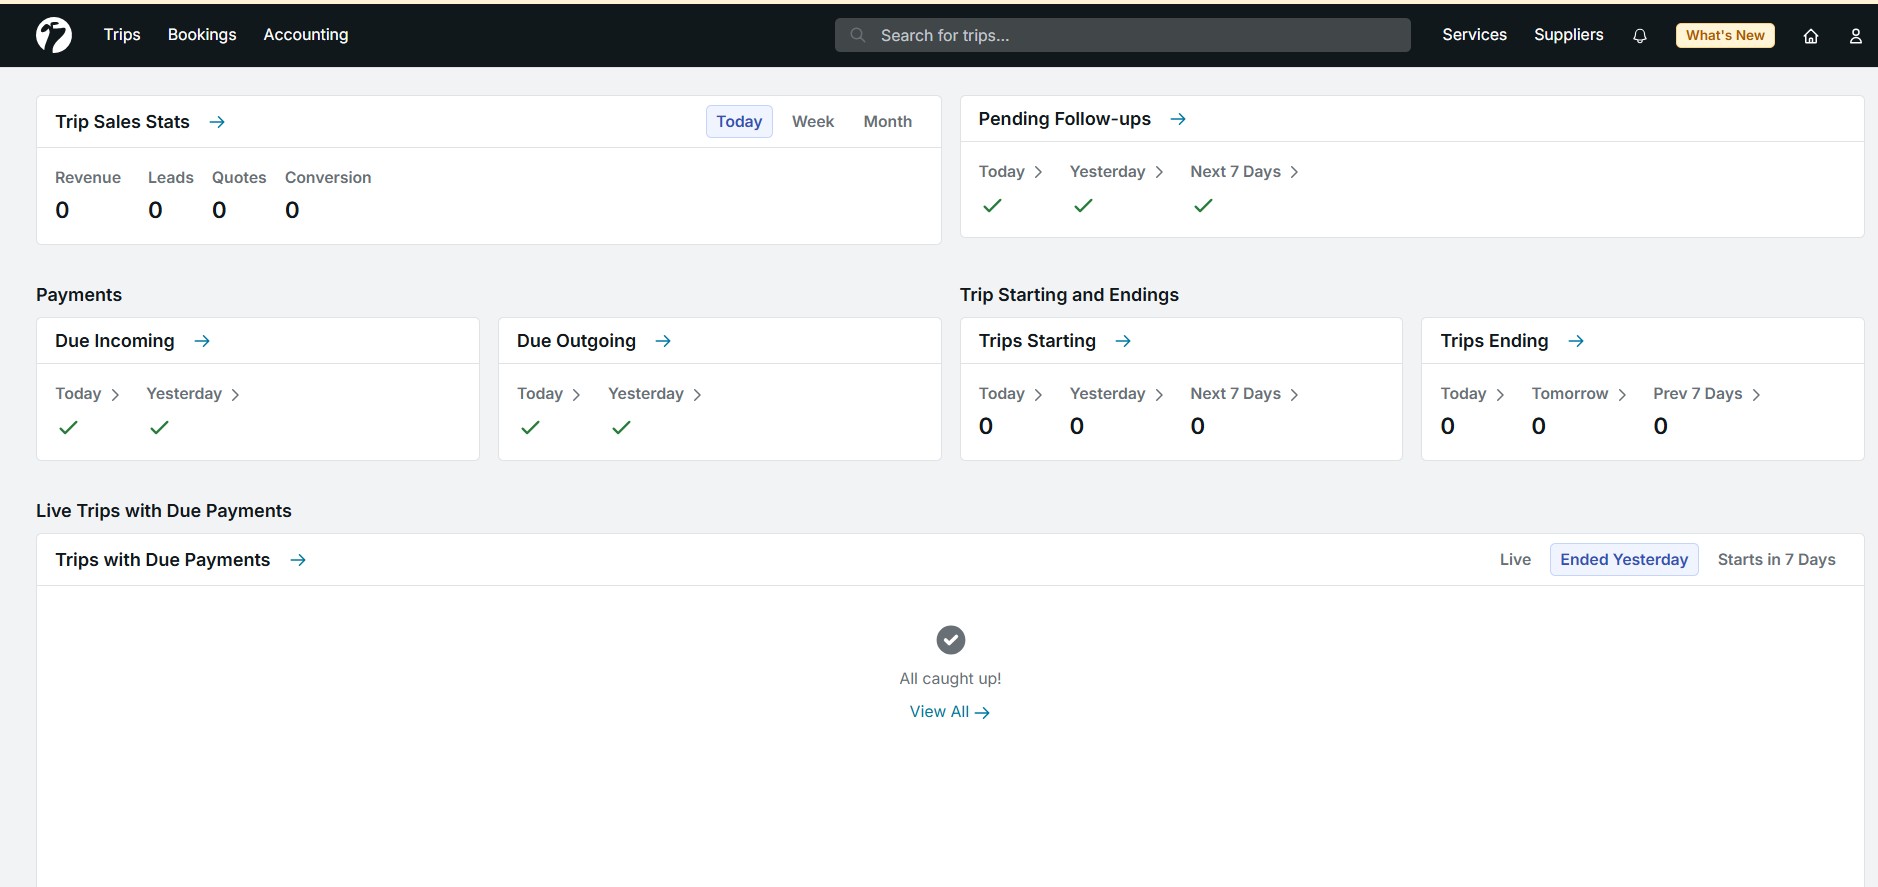
Task: Open the Services menu item
Action: 1474,34
